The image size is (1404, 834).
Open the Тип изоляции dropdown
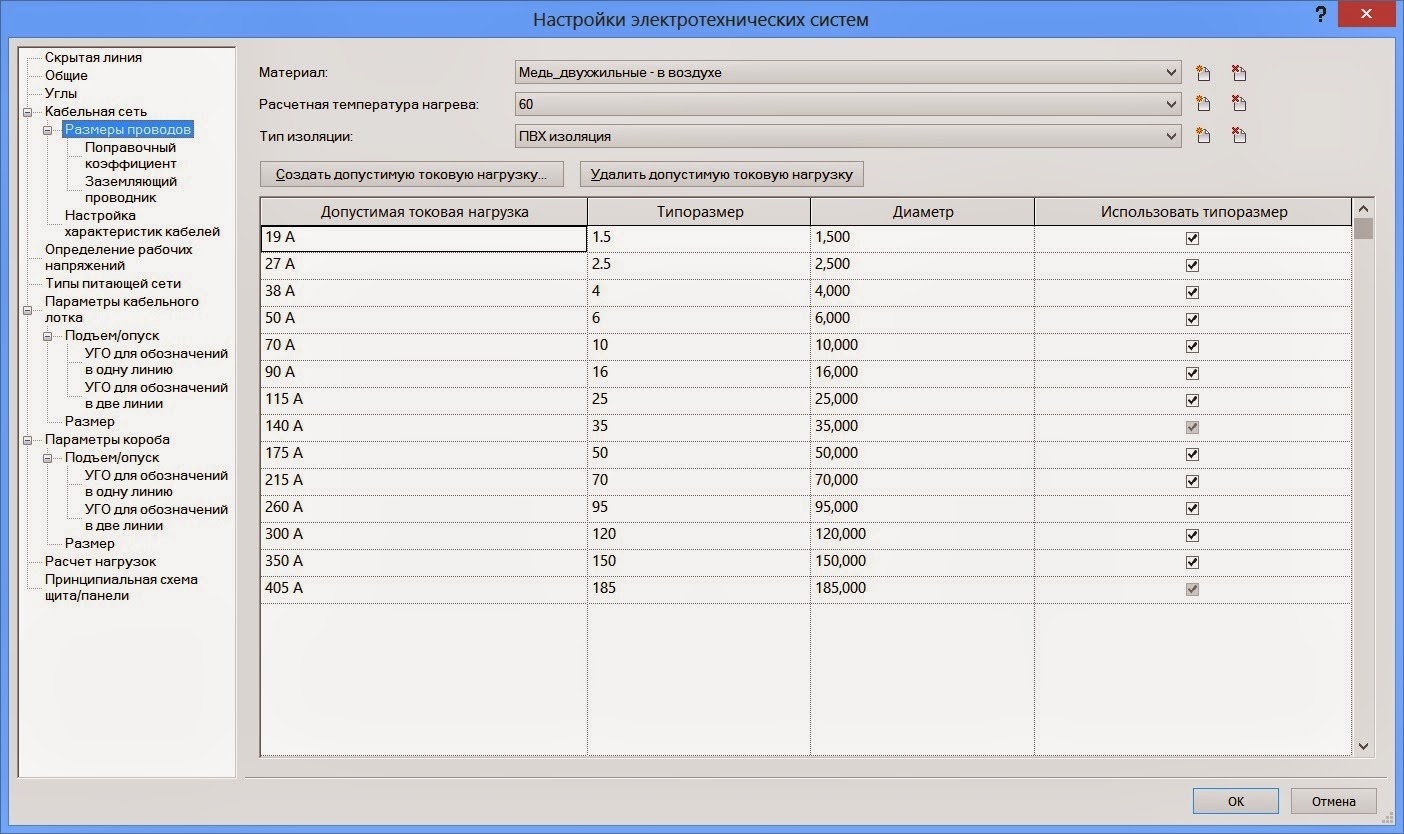click(x=1172, y=135)
